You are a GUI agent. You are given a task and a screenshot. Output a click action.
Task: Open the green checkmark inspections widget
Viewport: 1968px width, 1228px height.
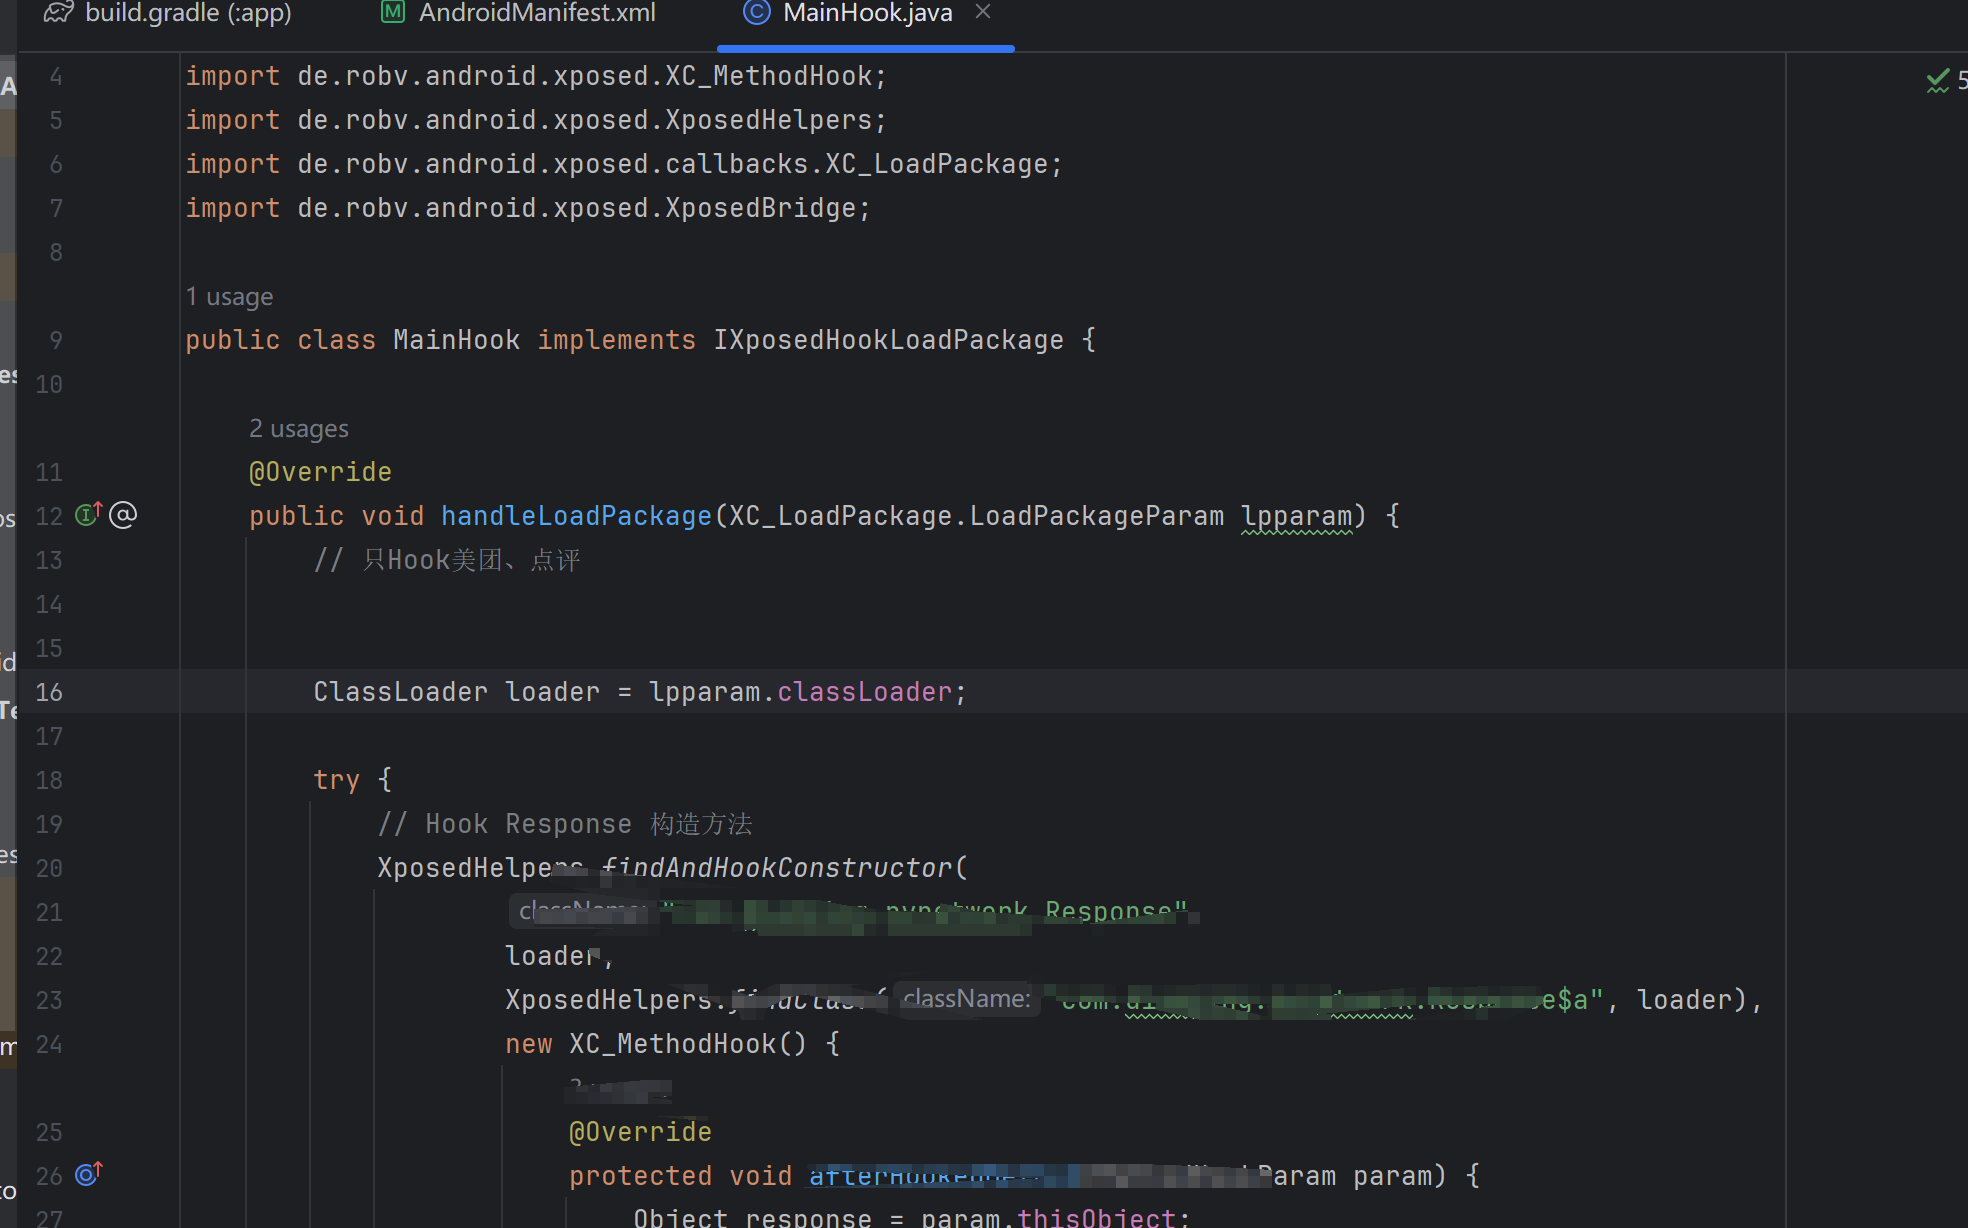click(1937, 81)
